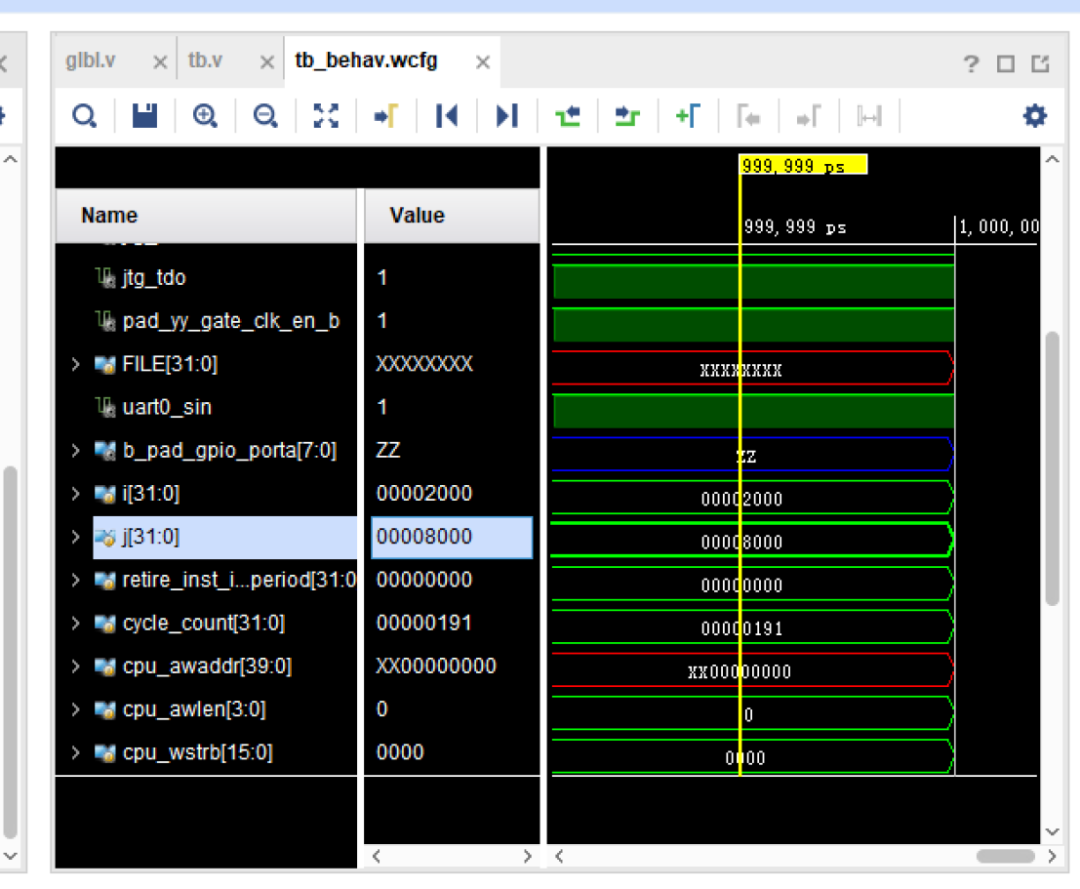
Task: Expand retire_inst_i...period[31:0] signal
Action: pyautogui.click(x=76, y=581)
